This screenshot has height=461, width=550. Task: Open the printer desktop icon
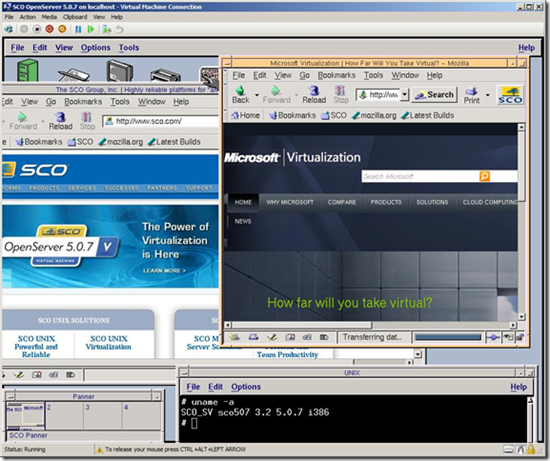point(165,75)
